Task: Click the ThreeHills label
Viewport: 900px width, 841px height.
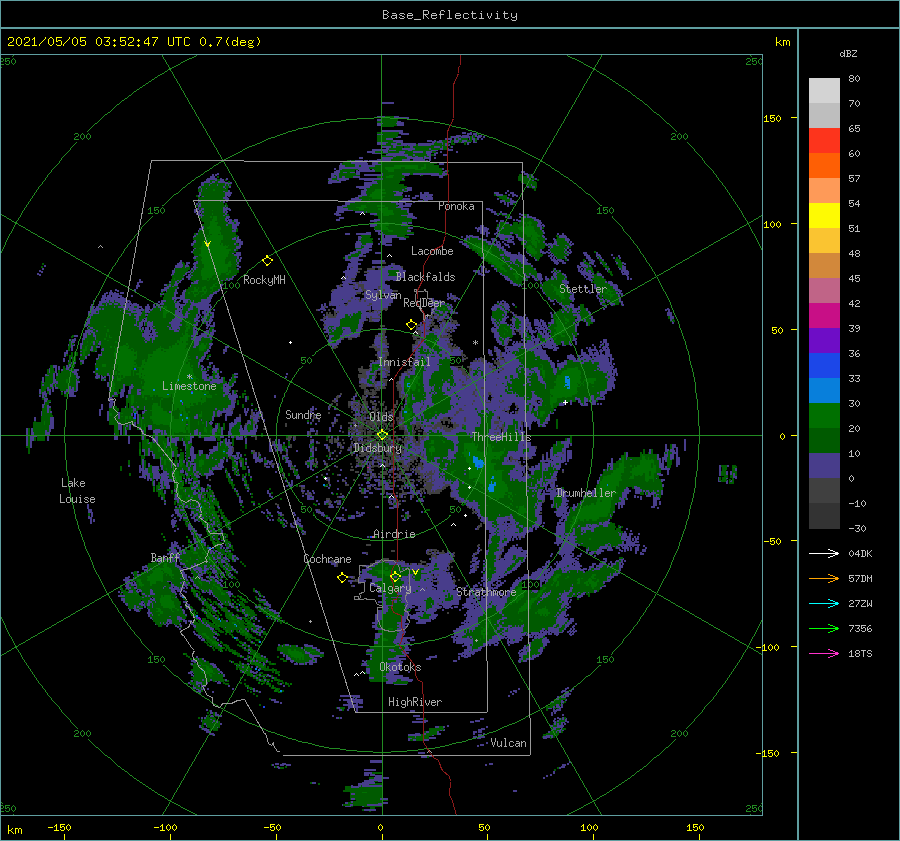Action: [501, 437]
